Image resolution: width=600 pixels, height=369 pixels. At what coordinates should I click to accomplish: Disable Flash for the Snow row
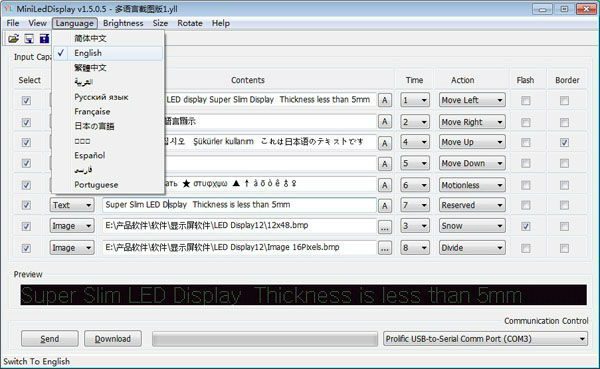coord(526,226)
